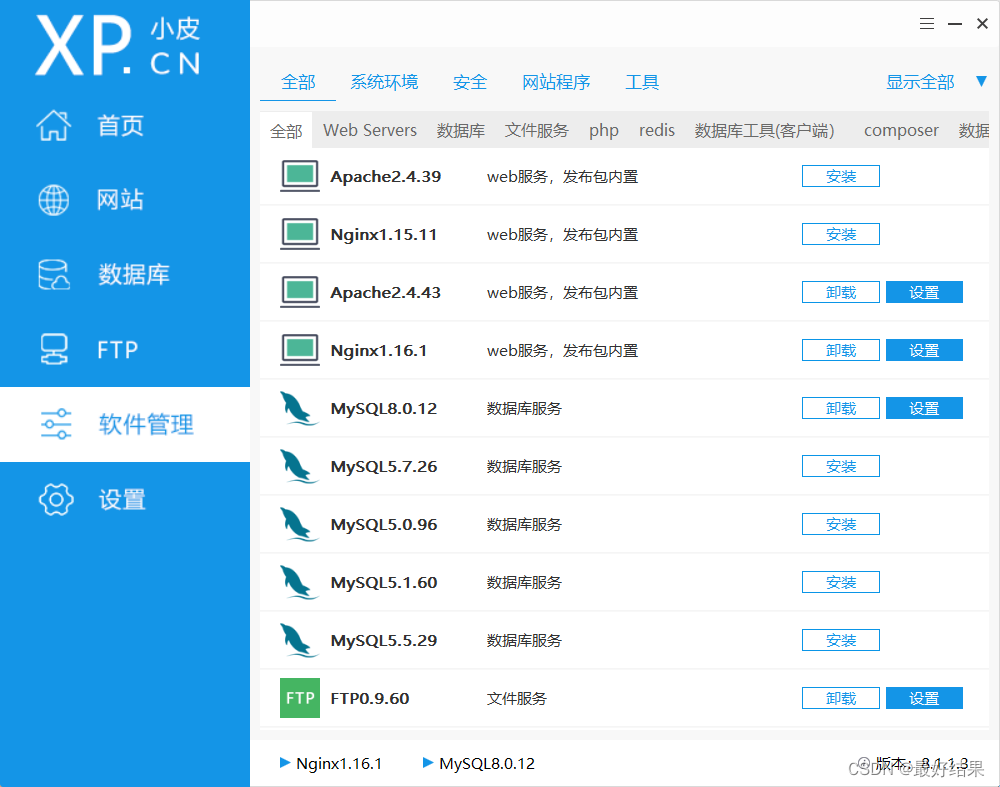Uninstall FTP0.9.60 via 卸载
Screen dimensions: 1000x787
click(841, 698)
